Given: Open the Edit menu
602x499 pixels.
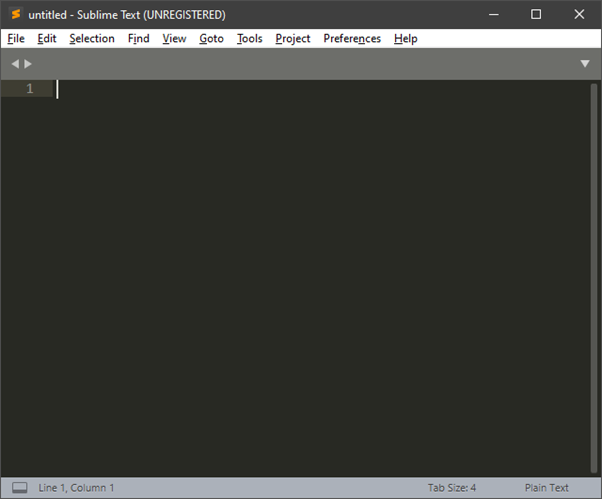Looking at the screenshot, I should pos(47,38).
